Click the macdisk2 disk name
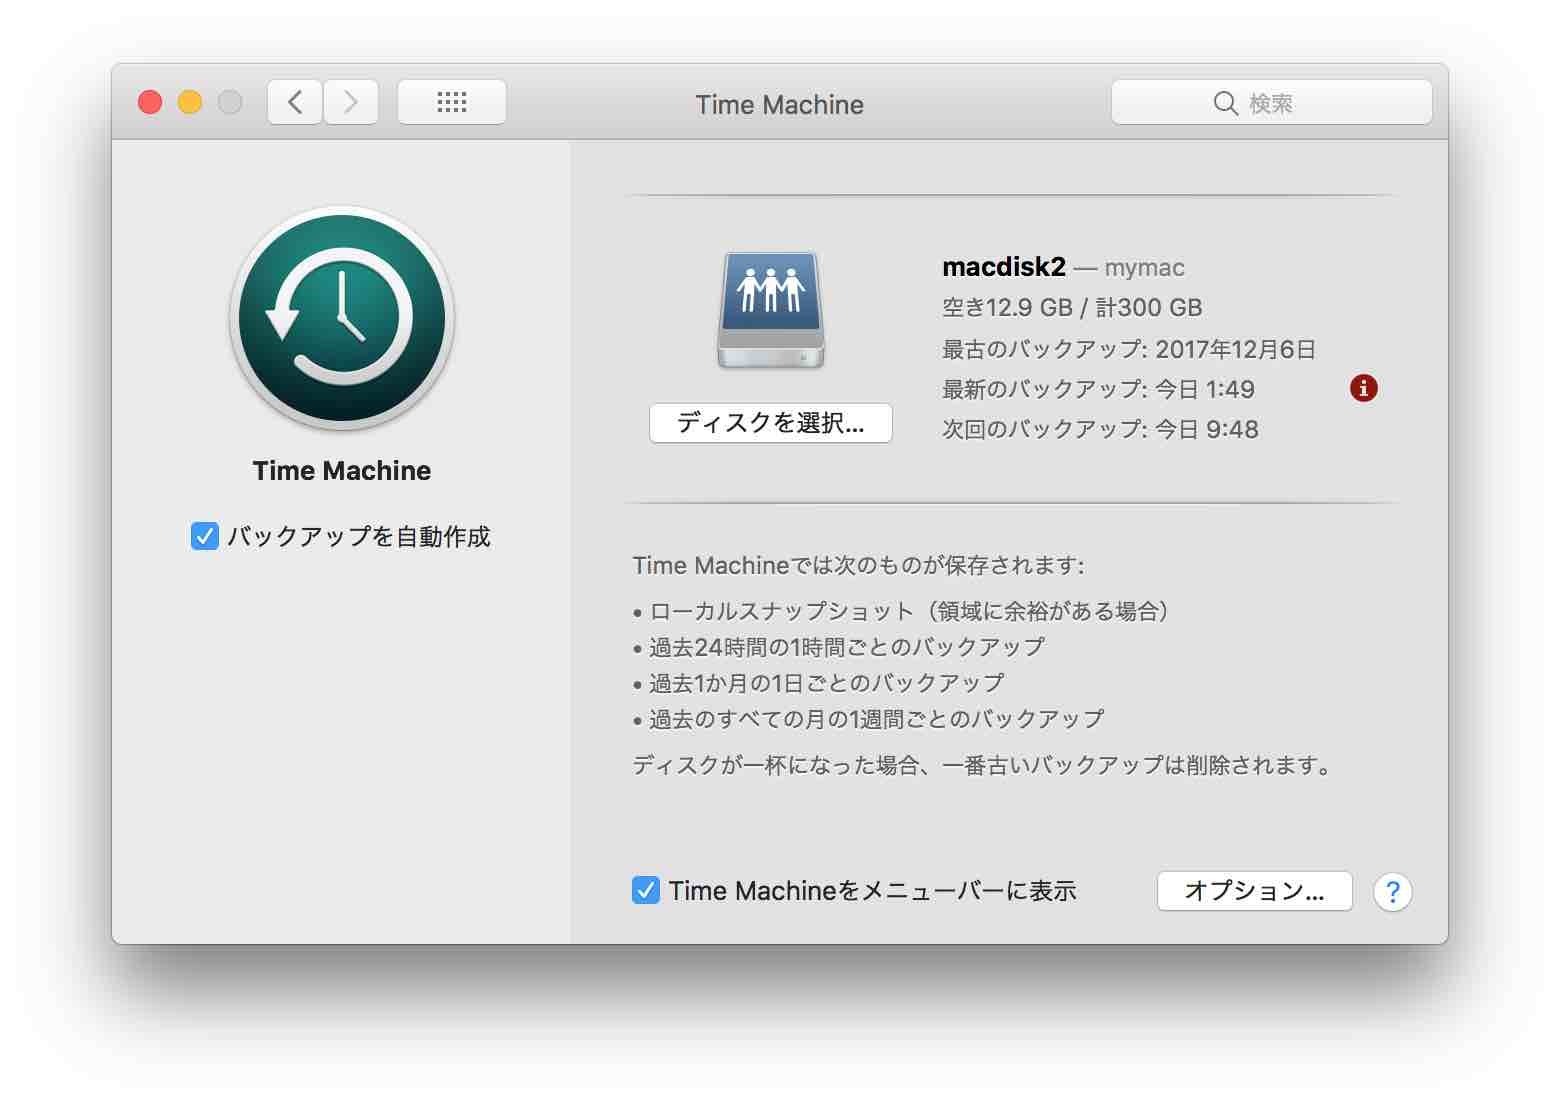This screenshot has height=1104, width=1560. tap(1004, 266)
